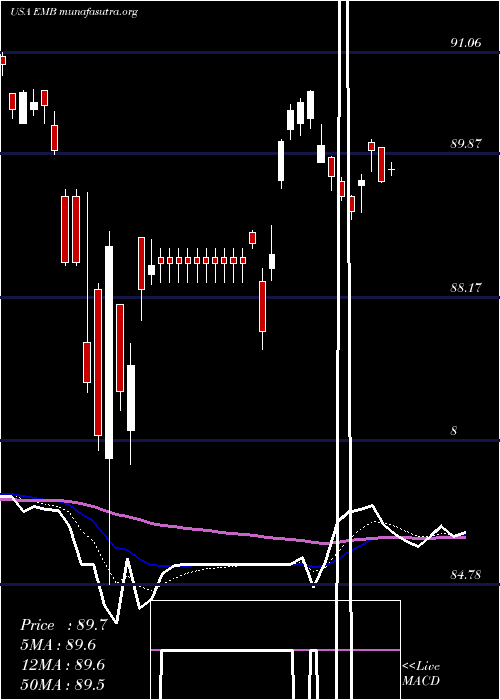Click the 50MA : 89.5 value
This screenshot has height=700, width=500.
tap(63, 684)
